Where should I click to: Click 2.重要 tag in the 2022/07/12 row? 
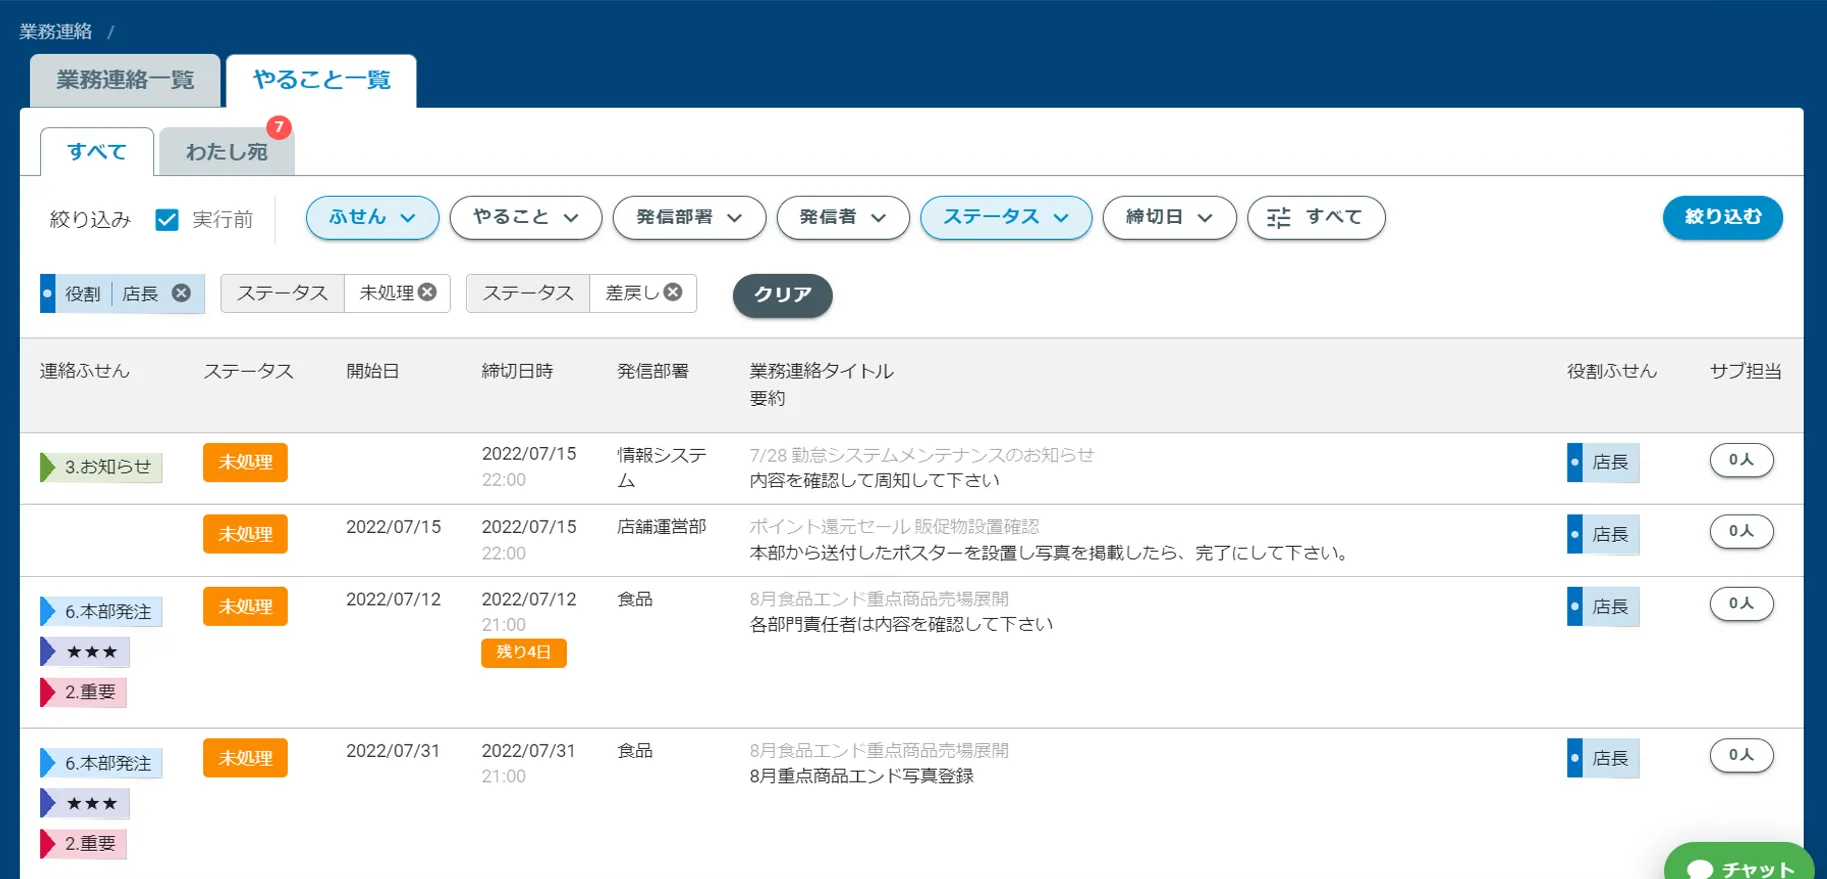point(83,692)
